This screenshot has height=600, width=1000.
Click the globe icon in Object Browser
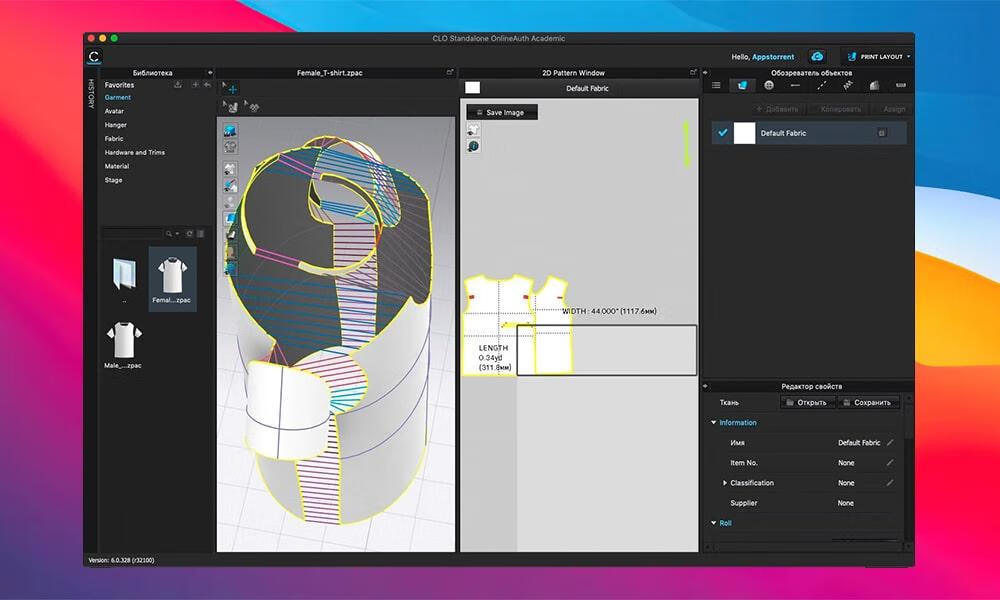tap(768, 85)
